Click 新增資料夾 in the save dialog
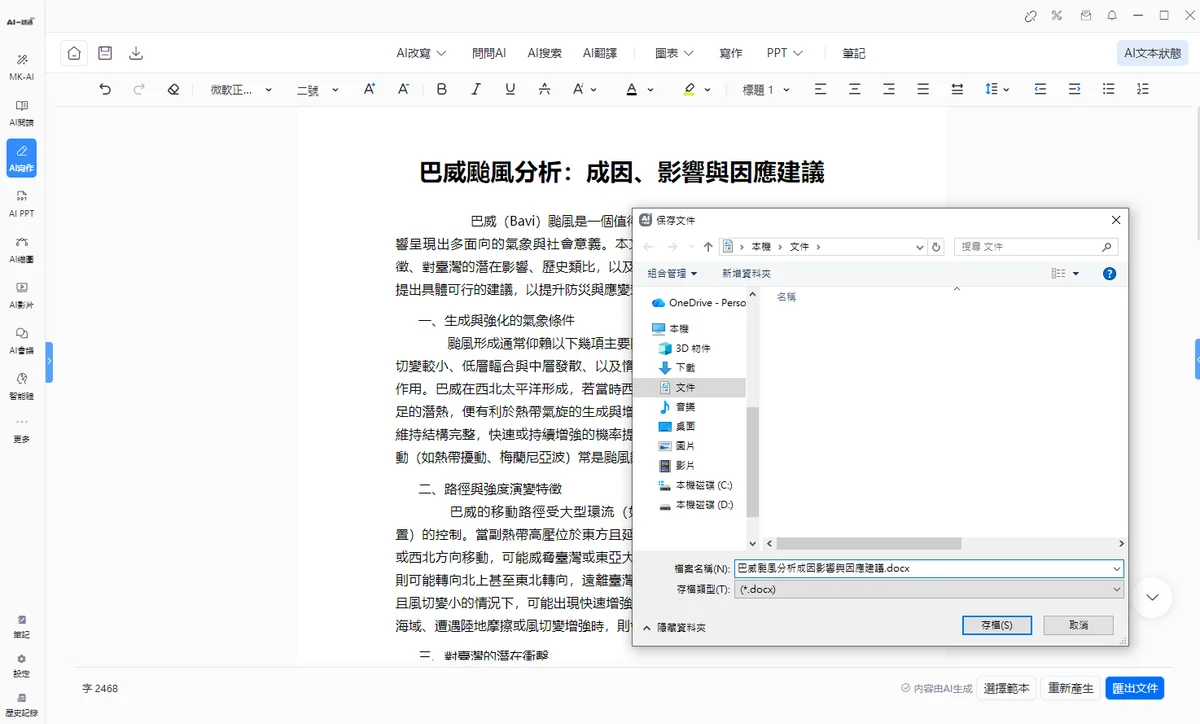 click(746, 273)
